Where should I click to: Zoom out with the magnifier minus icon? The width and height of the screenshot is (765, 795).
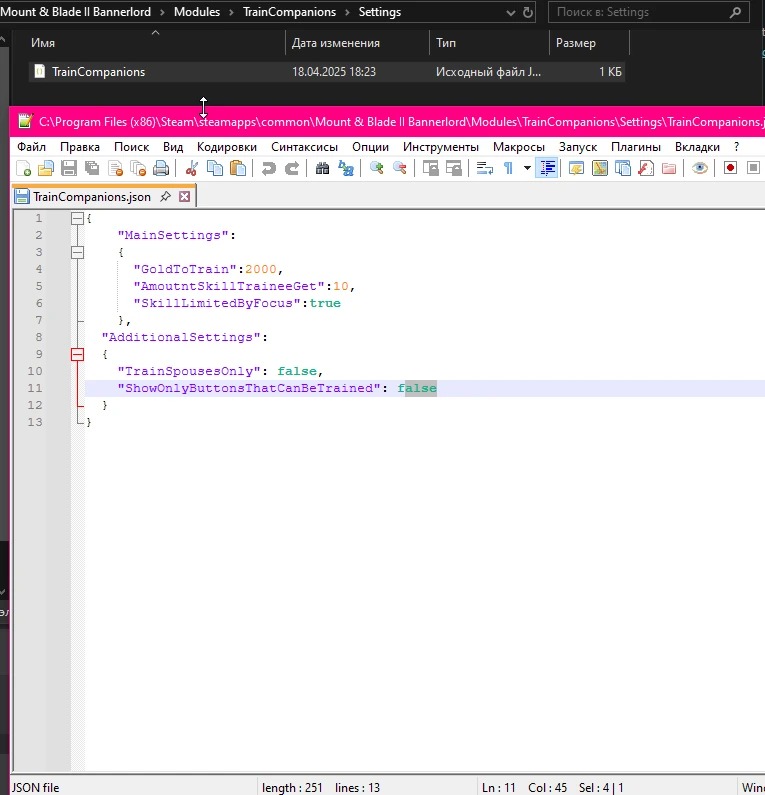tap(399, 168)
